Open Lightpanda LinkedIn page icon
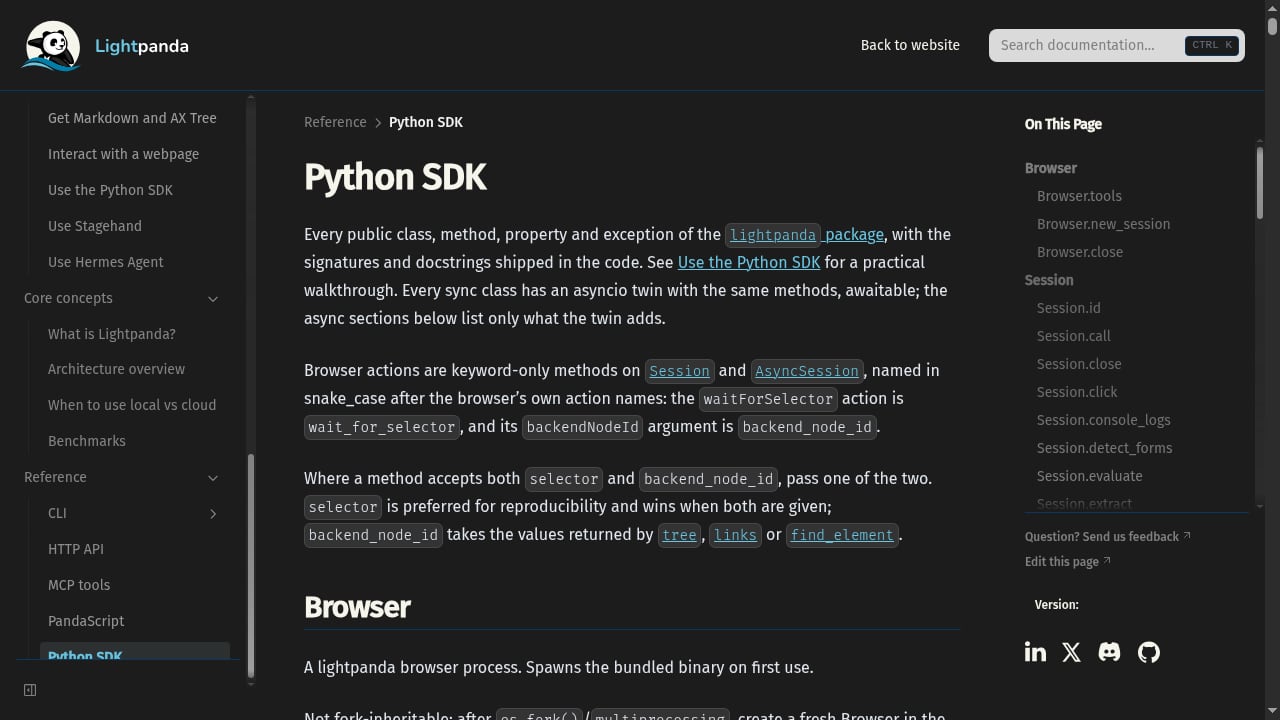 [x=1035, y=652]
